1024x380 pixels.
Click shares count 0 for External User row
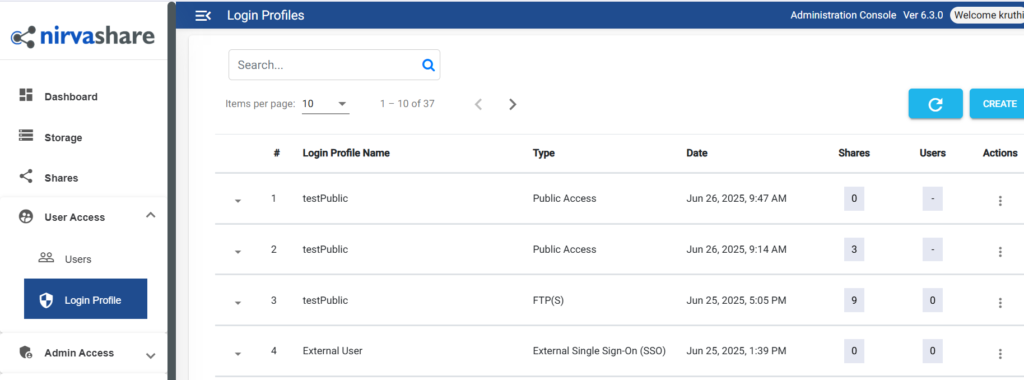854,351
